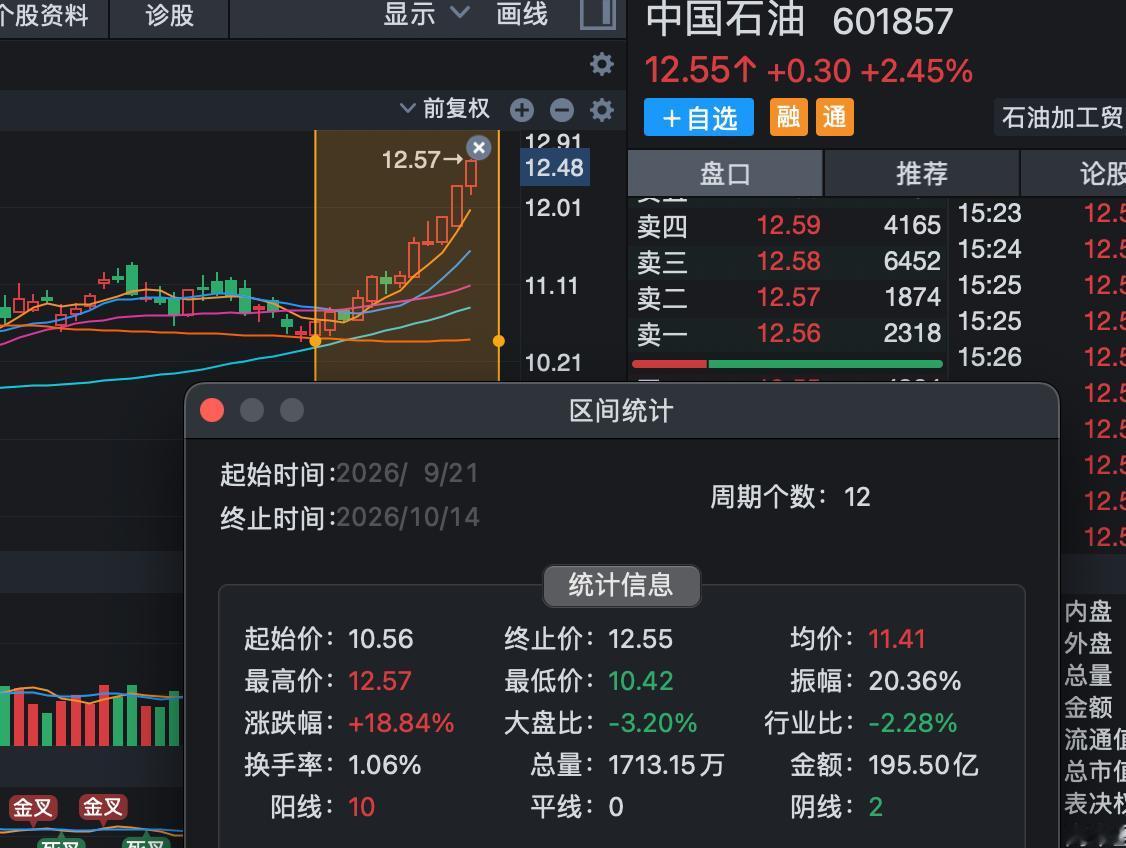Click the 外盘 label in side panel
Image resolution: width=1126 pixels, height=848 pixels.
click(1088, 644)
